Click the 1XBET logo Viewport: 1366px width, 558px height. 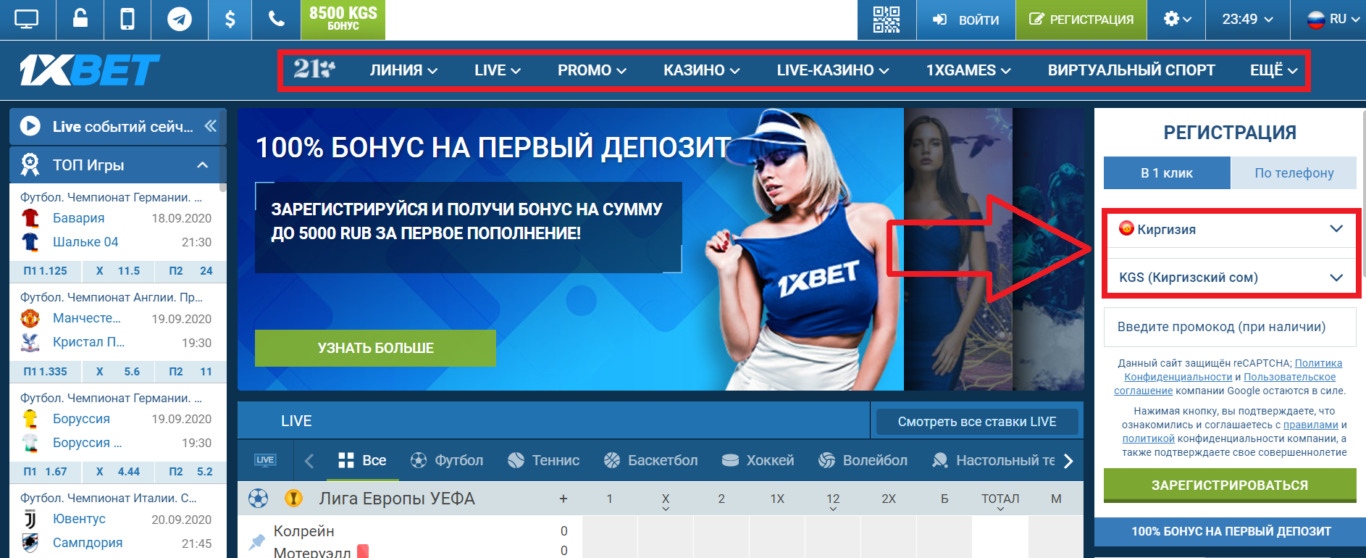tap(89, 70)
